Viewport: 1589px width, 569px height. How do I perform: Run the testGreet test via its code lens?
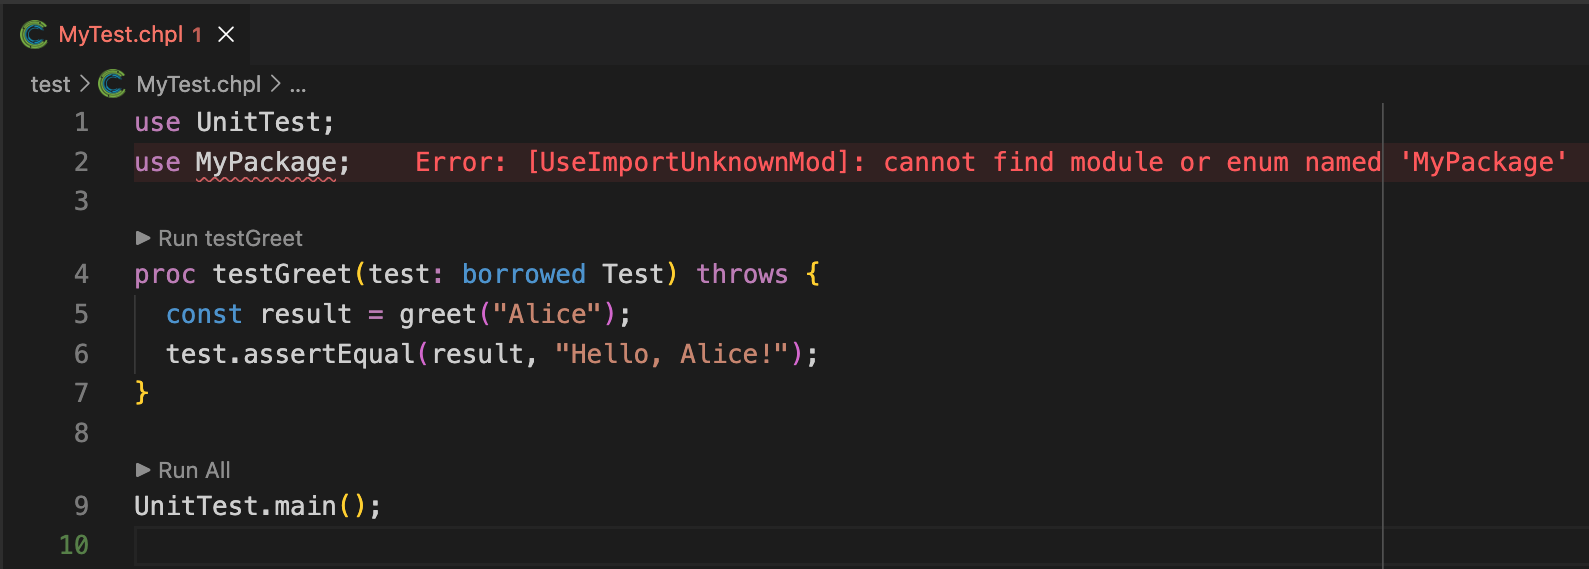[x=230, y=238]
